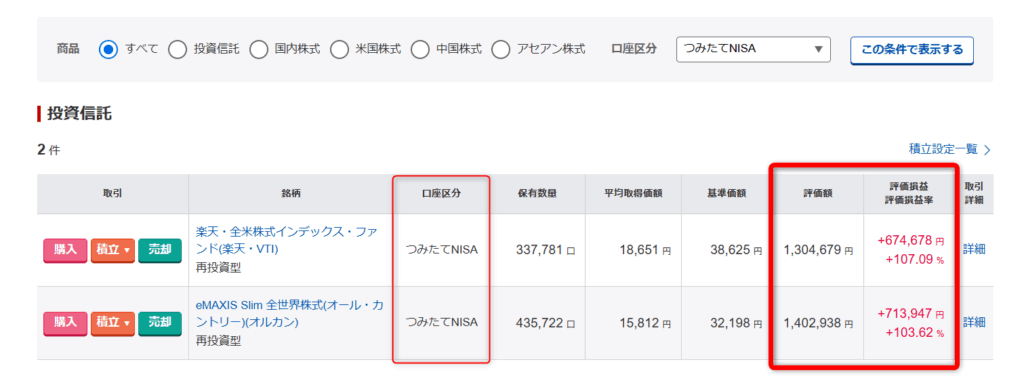The width and height of the screenshot is (1024, 385).
Task: Click the 1,402,938 円 valuation cell
Action: [818, 323]
